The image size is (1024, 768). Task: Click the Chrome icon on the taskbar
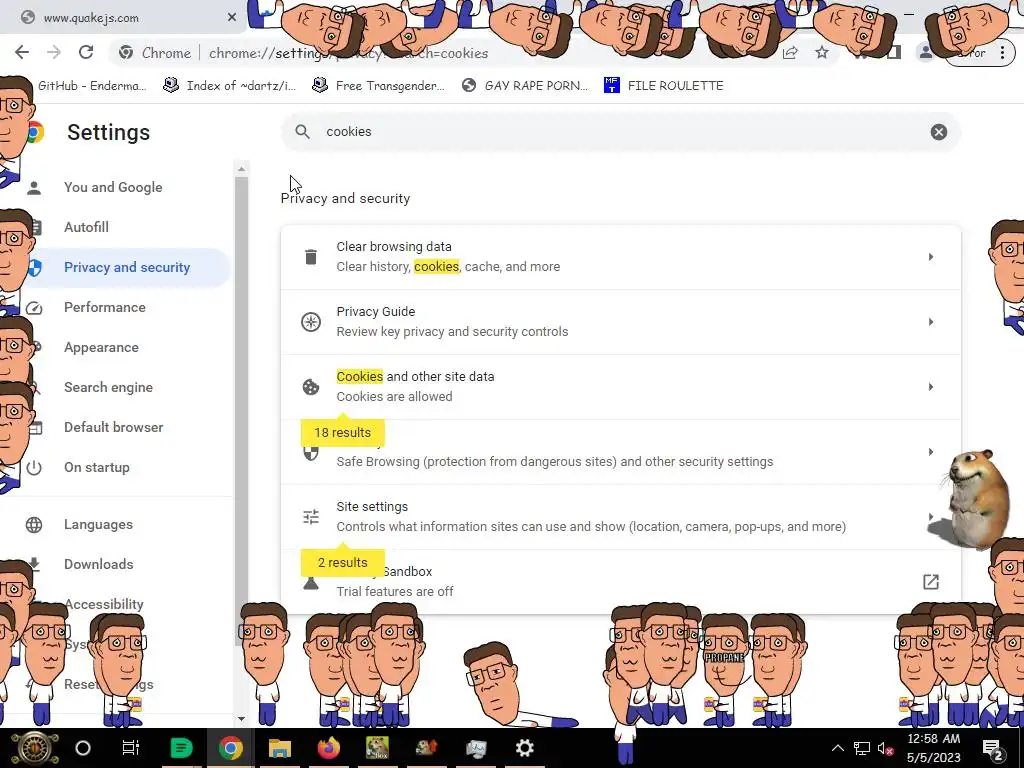[230, 748]
